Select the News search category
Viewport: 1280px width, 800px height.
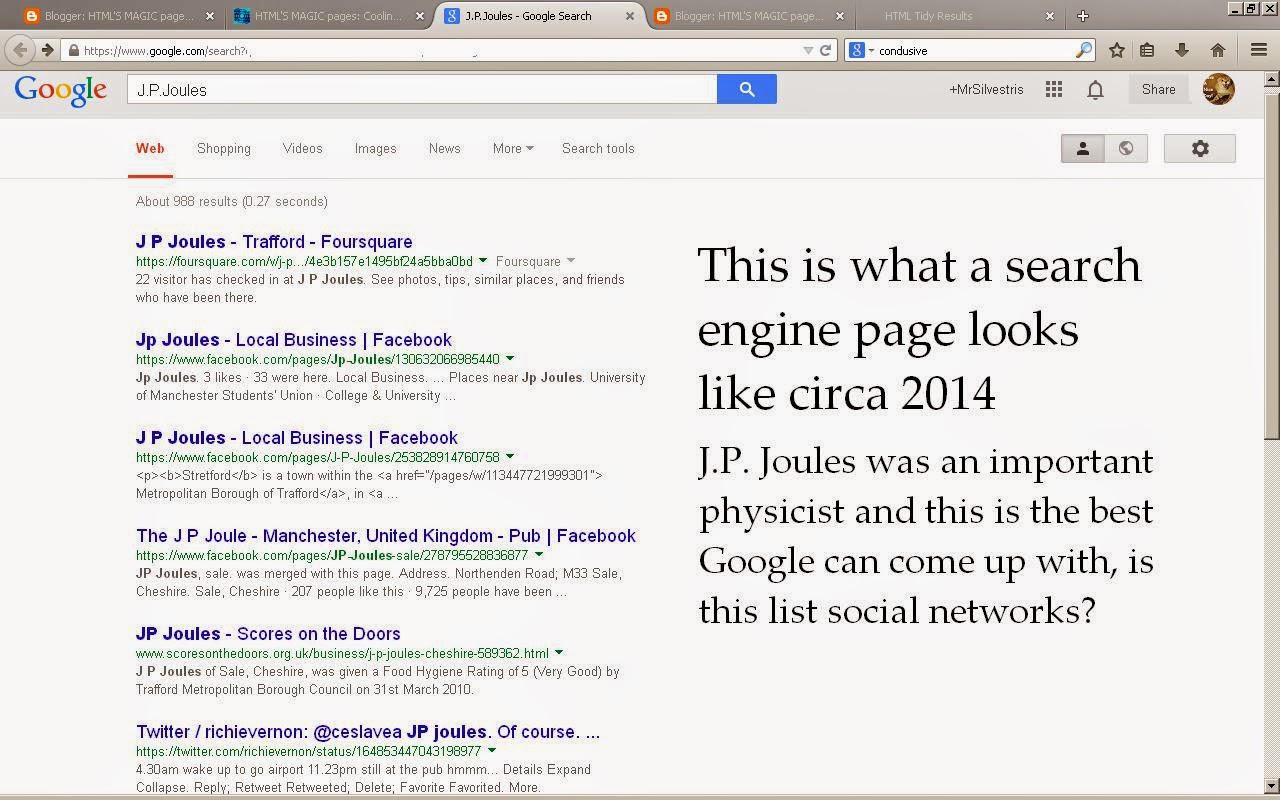444,148
